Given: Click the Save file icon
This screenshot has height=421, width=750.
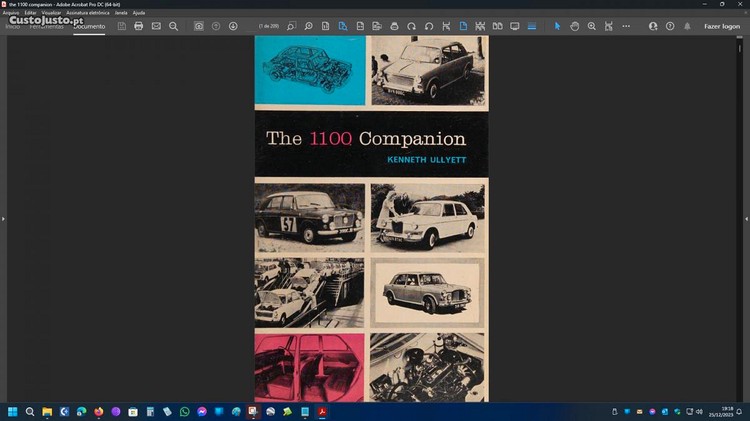Looking at the screenshot, I should pos(122,26).
